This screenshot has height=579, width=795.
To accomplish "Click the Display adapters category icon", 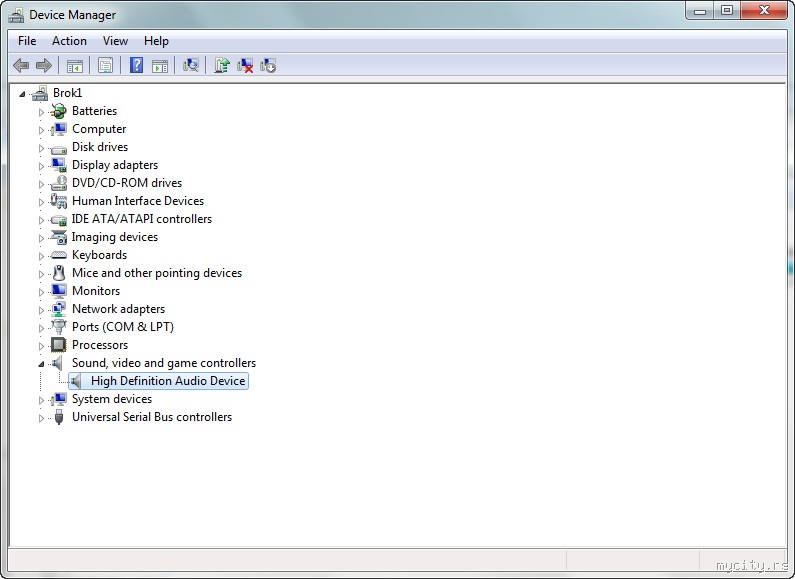I will click(59, 165).
